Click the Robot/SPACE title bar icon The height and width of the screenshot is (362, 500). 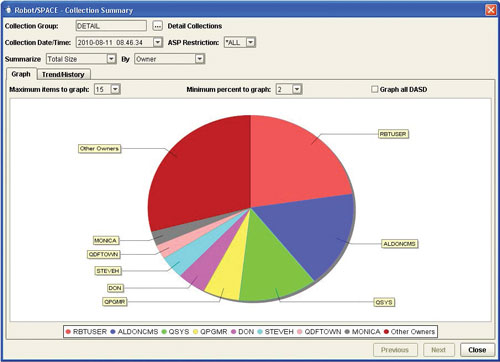[x=8, y=10]
